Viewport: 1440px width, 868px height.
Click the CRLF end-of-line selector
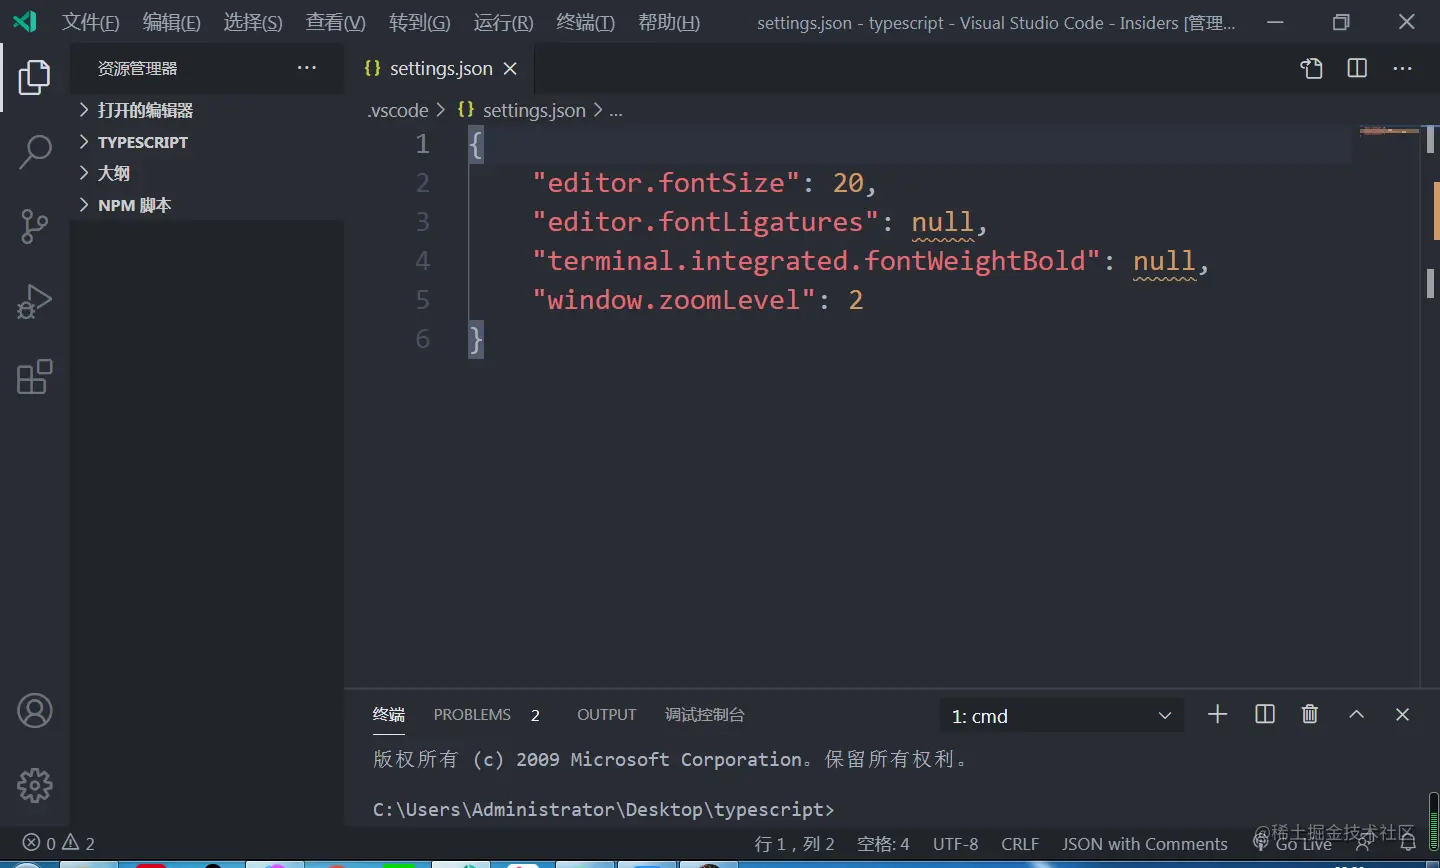coord(1020,844)
